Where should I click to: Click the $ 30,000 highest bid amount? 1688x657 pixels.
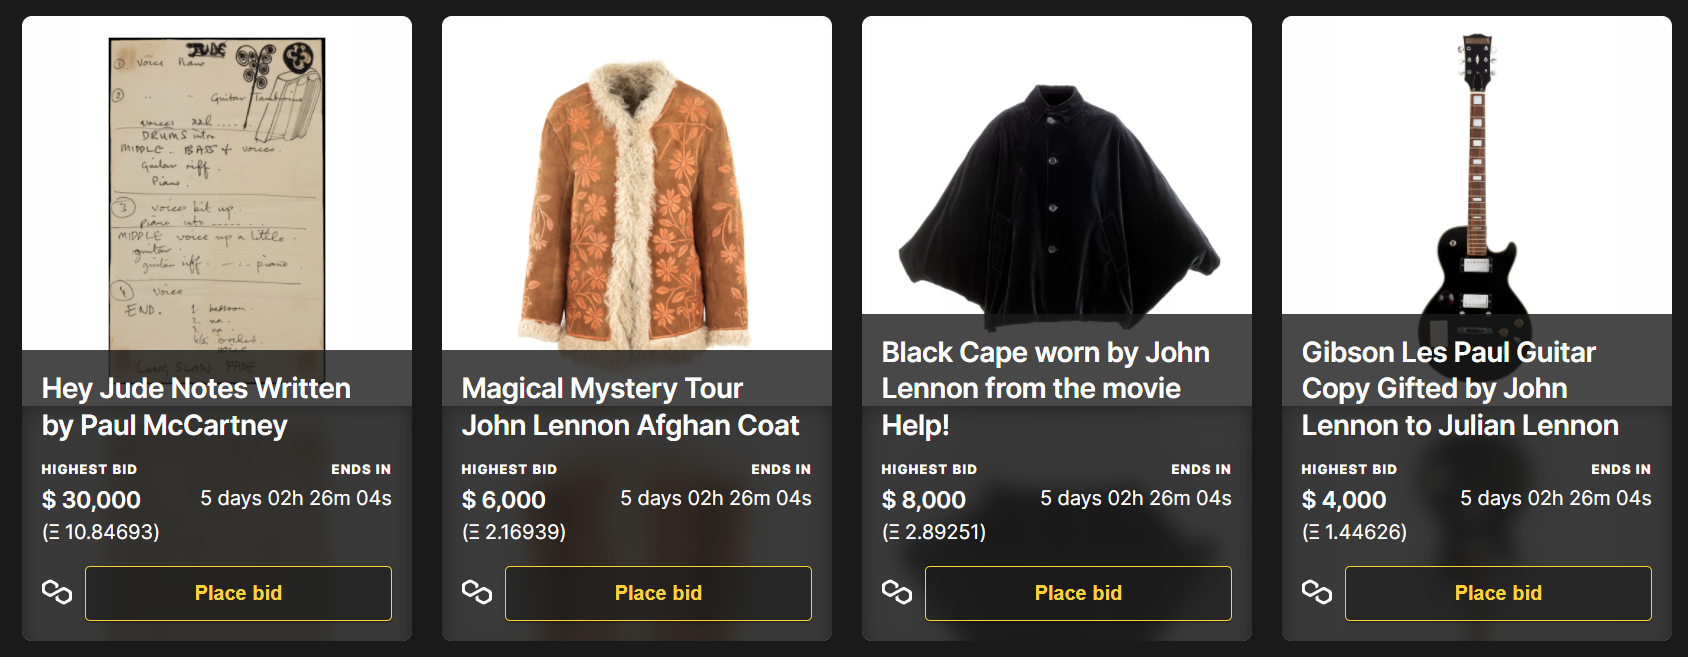click(x=91, y=499)
